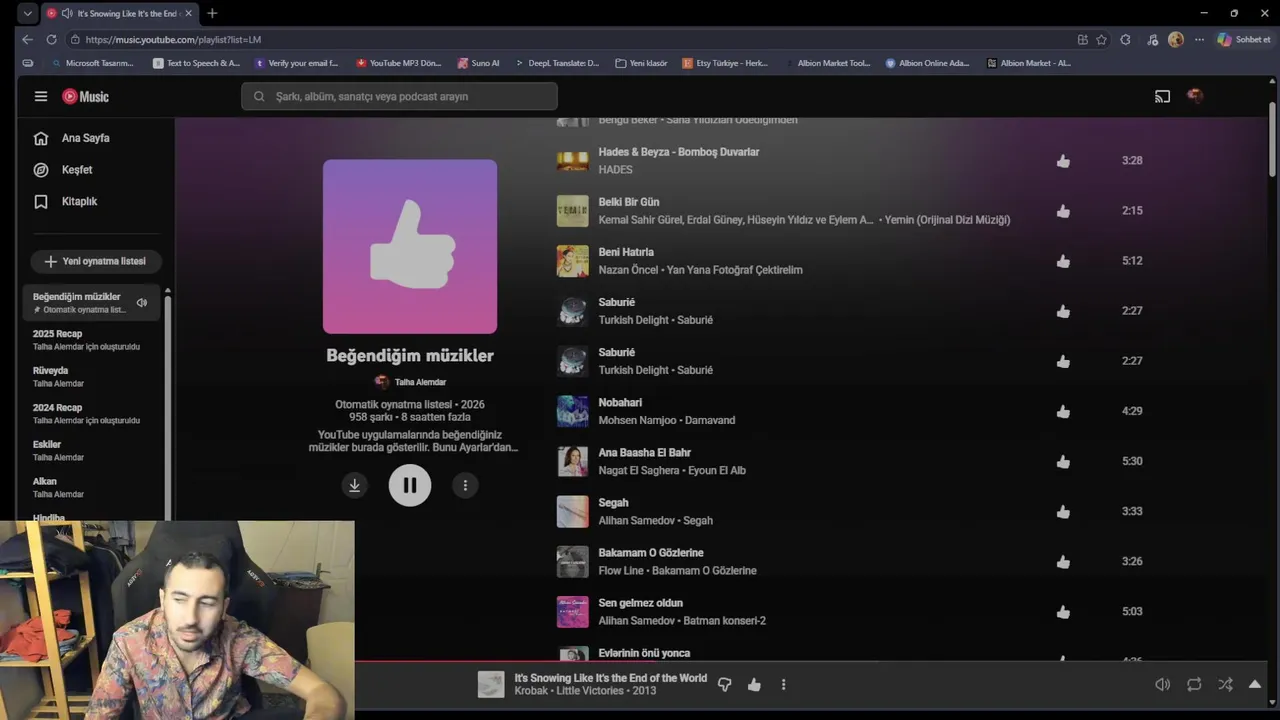This screenshot has width=1280, height=720.
Task: Open Nazan Öncel artist link
Action: pyautogui.click(x=629, y=270)
